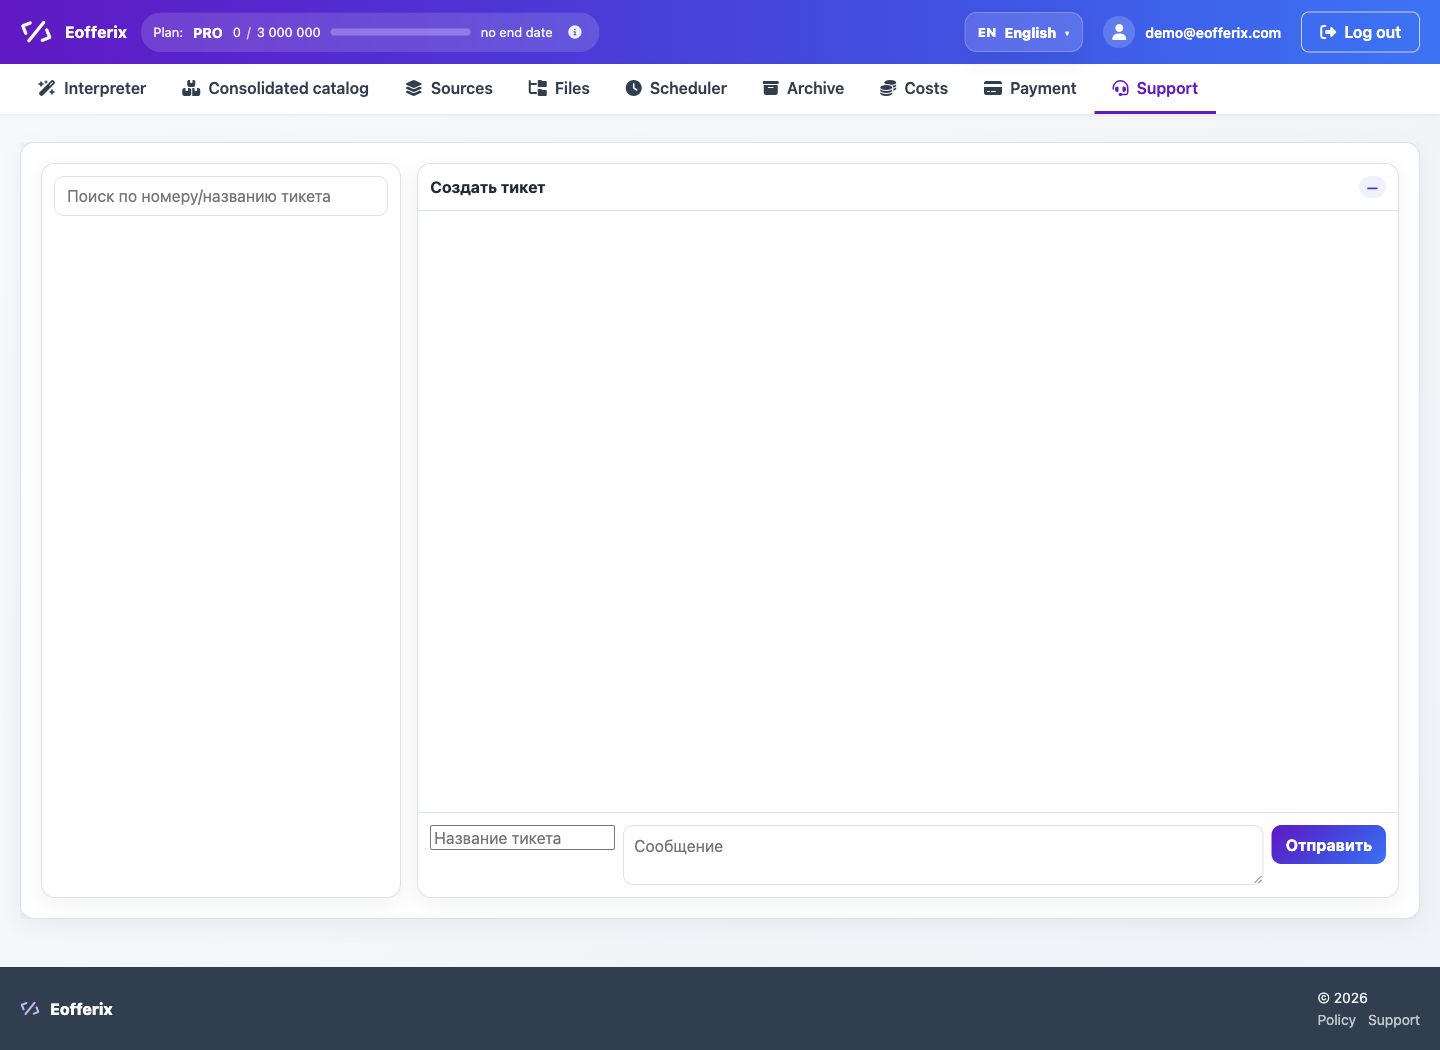The height and width of the screenshot is (1050, 1440).
Task: Focus the message textarea
Action: [943, 855]
